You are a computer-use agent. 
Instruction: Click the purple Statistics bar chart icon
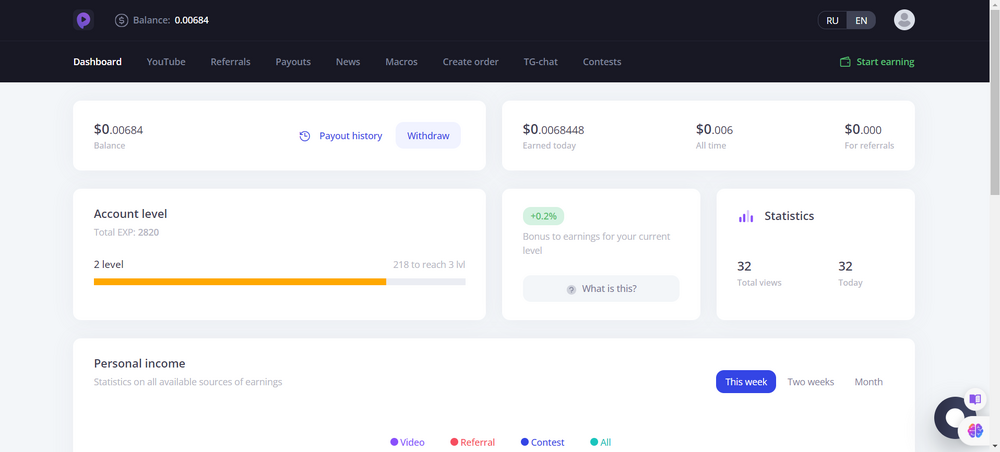pyautogui.click(x=746, y=216)
